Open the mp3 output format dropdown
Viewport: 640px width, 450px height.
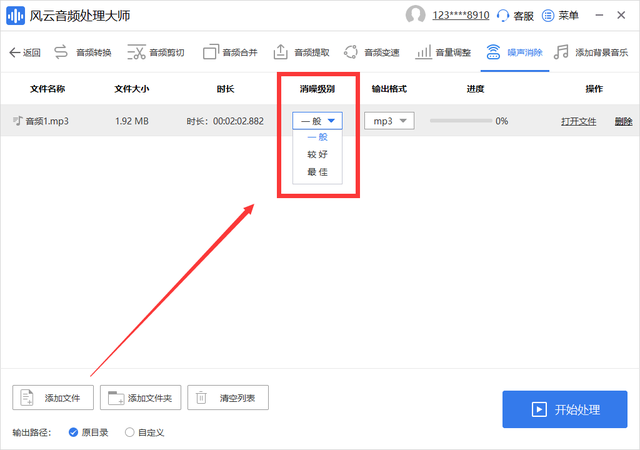[x=389, y=121]
